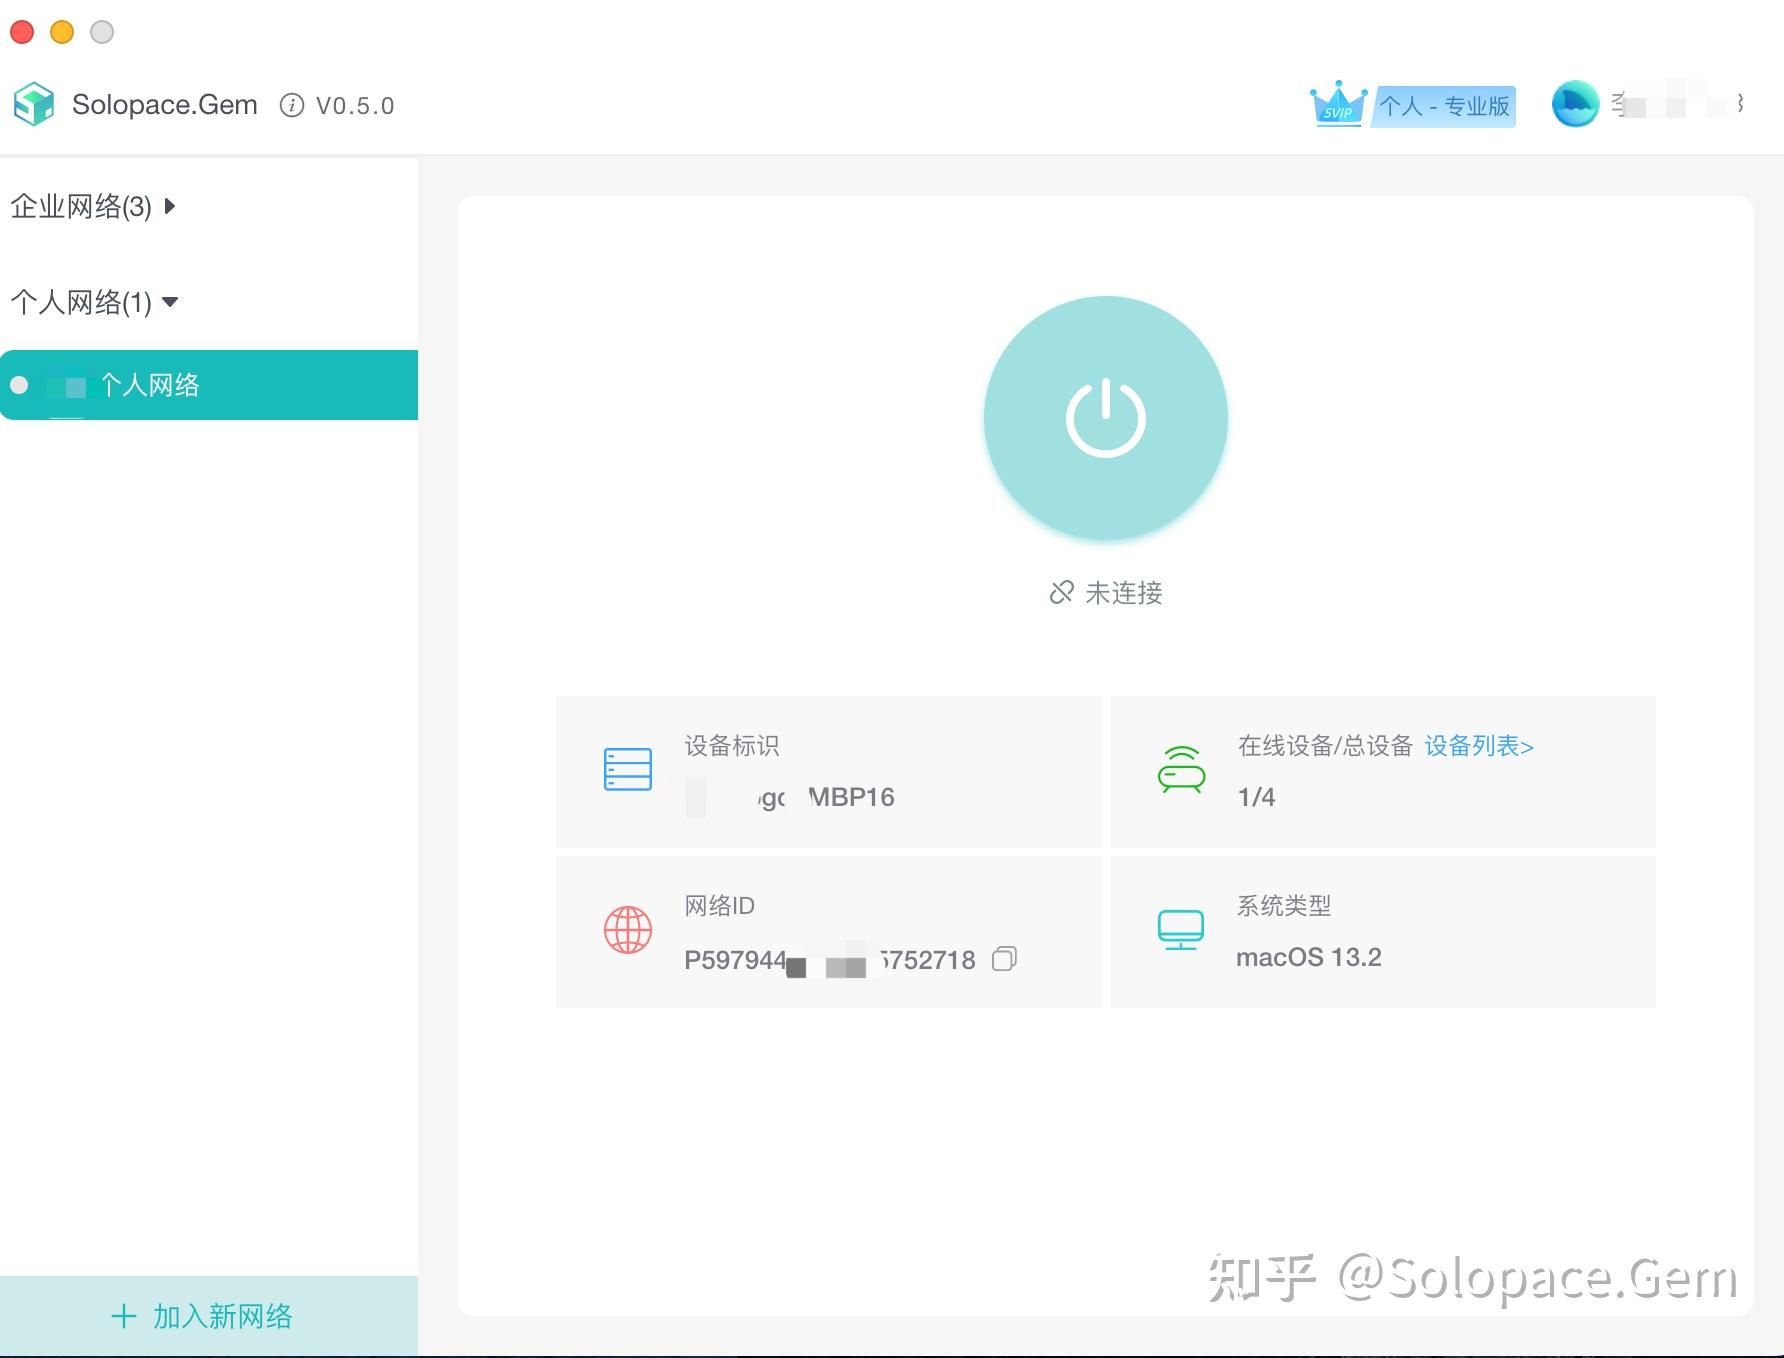
Task: Click the system type monitor icon
Action: click(x=1181, y=930)
